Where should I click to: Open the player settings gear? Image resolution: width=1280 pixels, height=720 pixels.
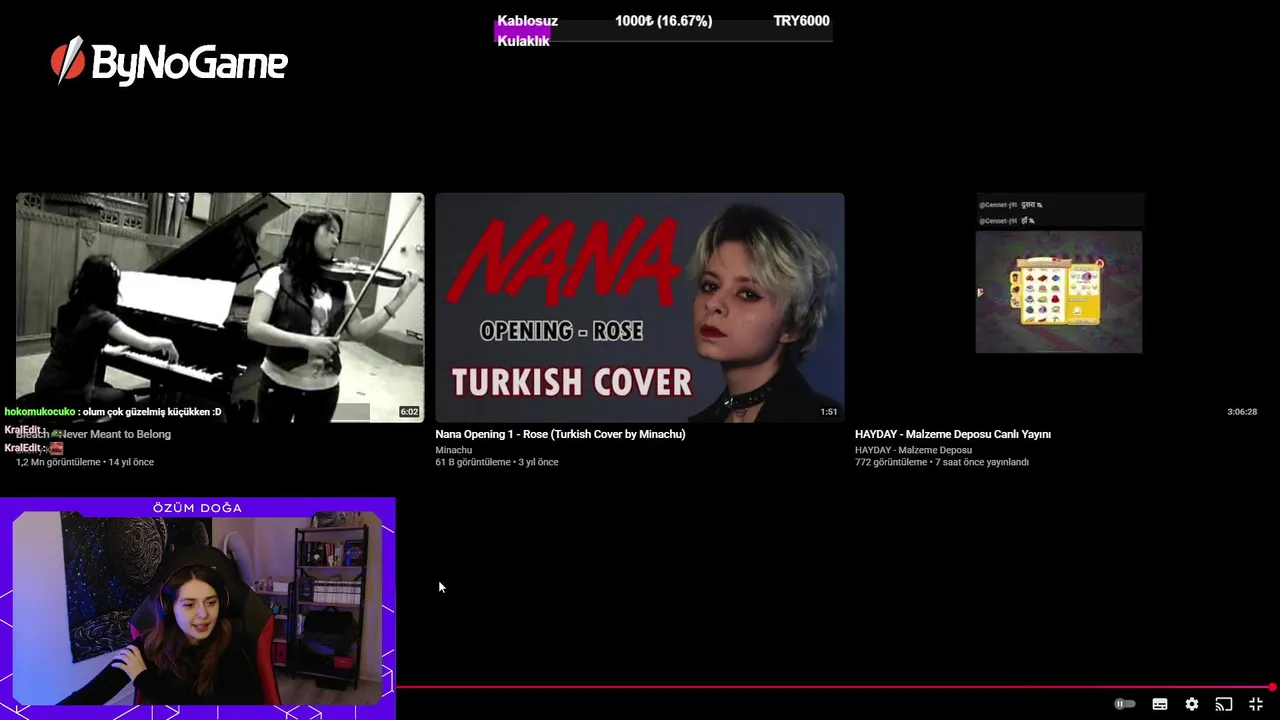click(x=1192, y=704)
